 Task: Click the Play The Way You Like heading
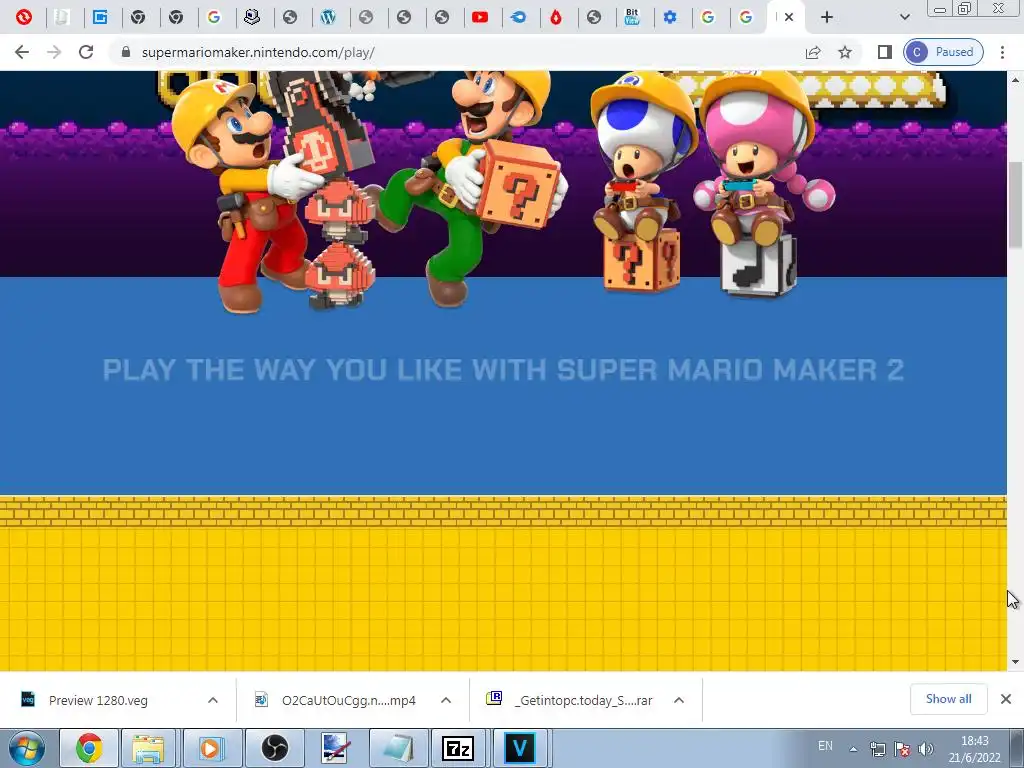coord(503,370)
